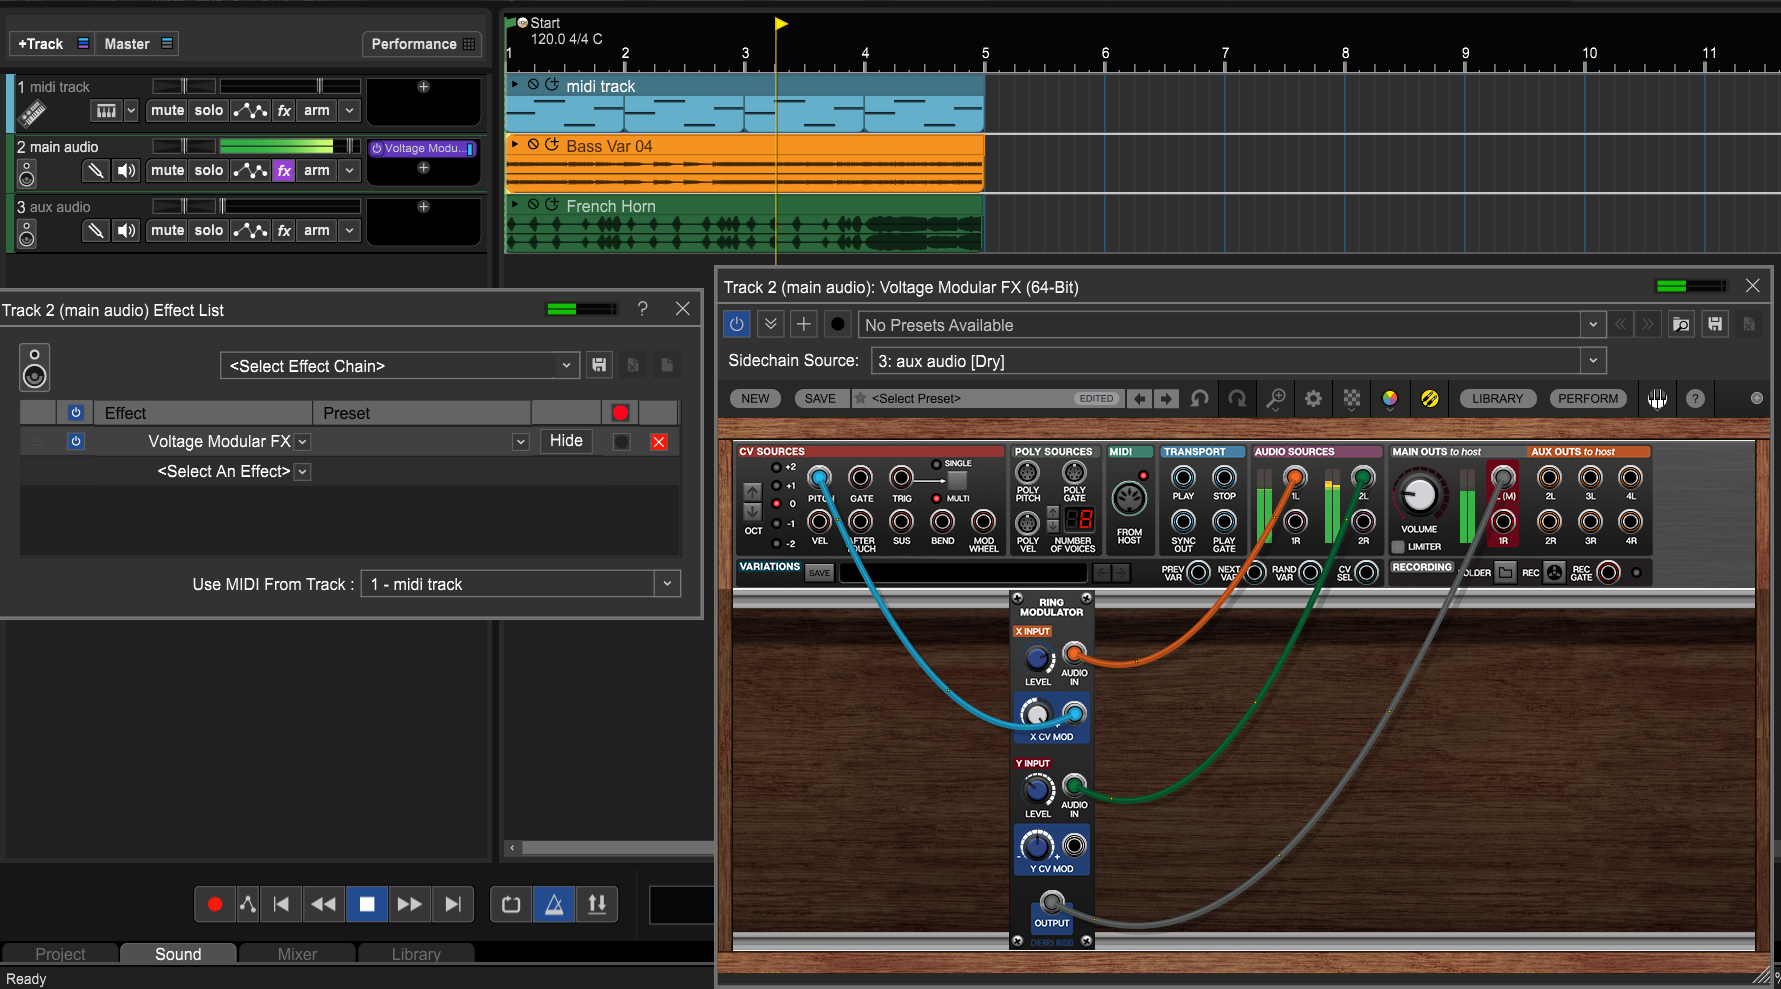Toggle plugin bypass power button in plugin window
This screenshot has width=1781, height=989.
click(737, 324)
